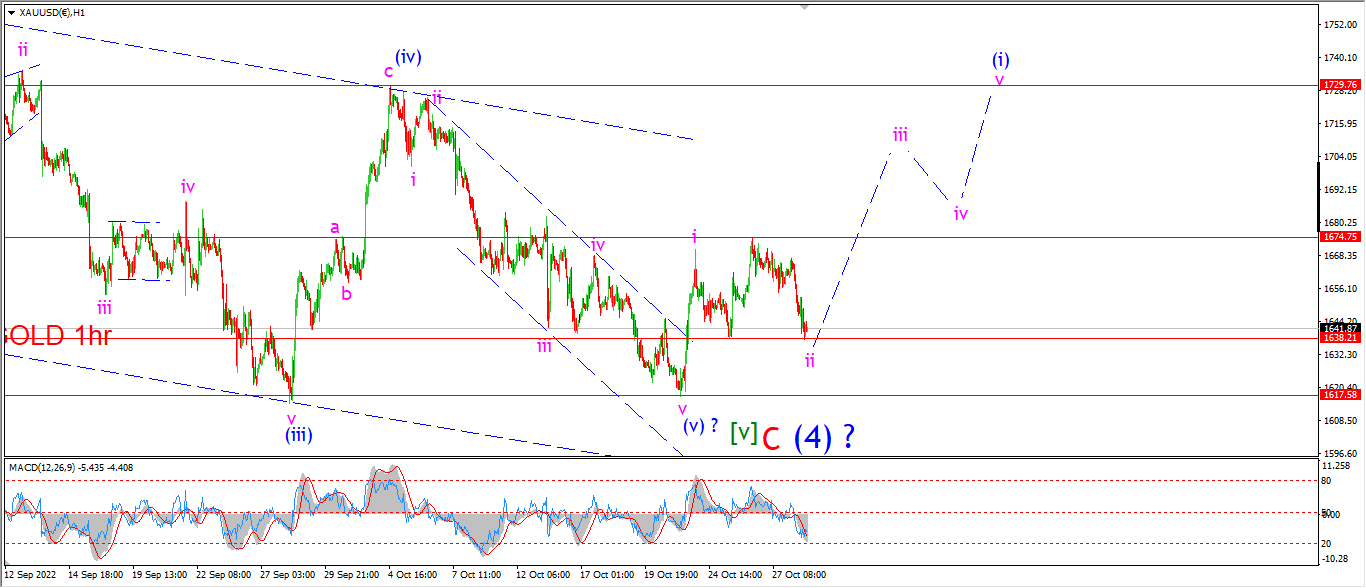Viewport: 1366px width, 588px height.
Task: Click the 1752.00 value on price scale
Action: 1337,24
